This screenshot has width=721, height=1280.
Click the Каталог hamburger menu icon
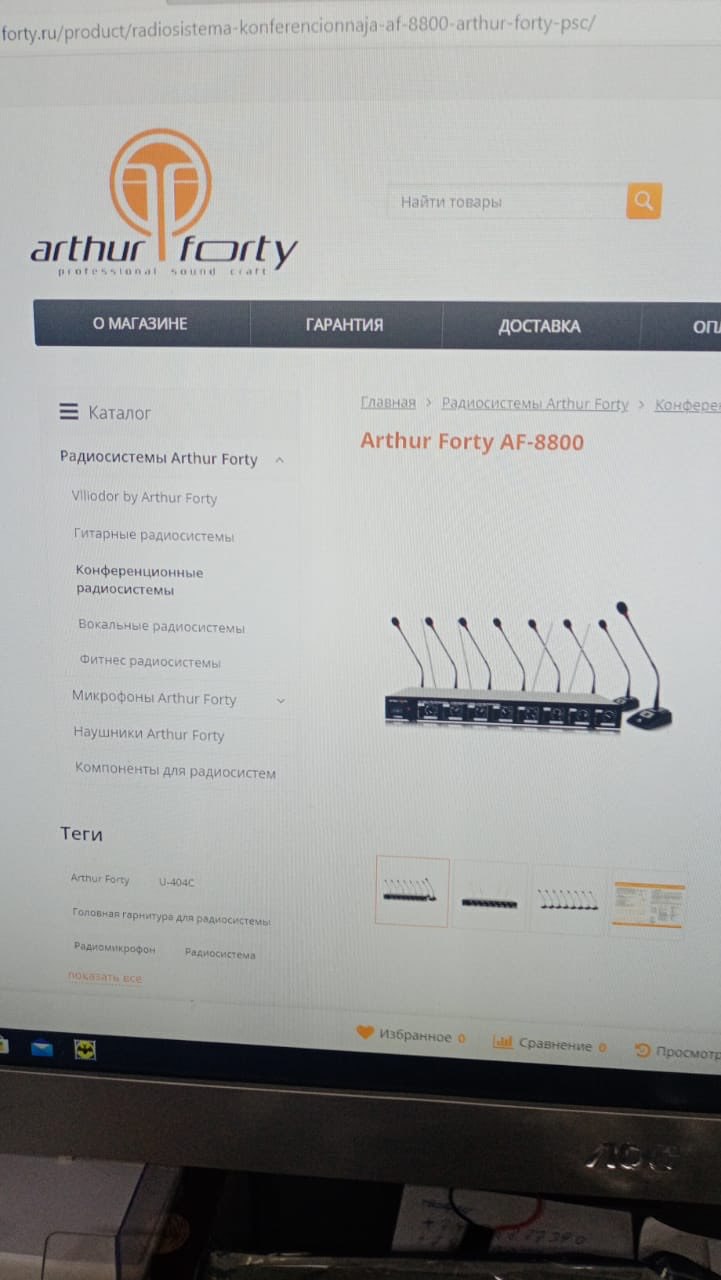[69, 411]
